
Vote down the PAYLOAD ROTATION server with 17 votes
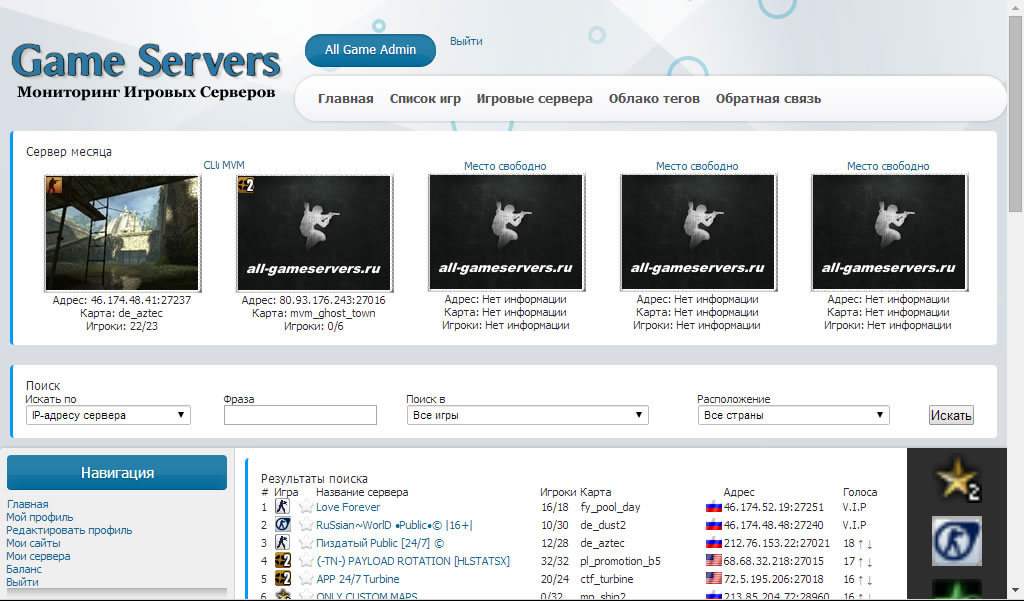(x=870, y=561)
